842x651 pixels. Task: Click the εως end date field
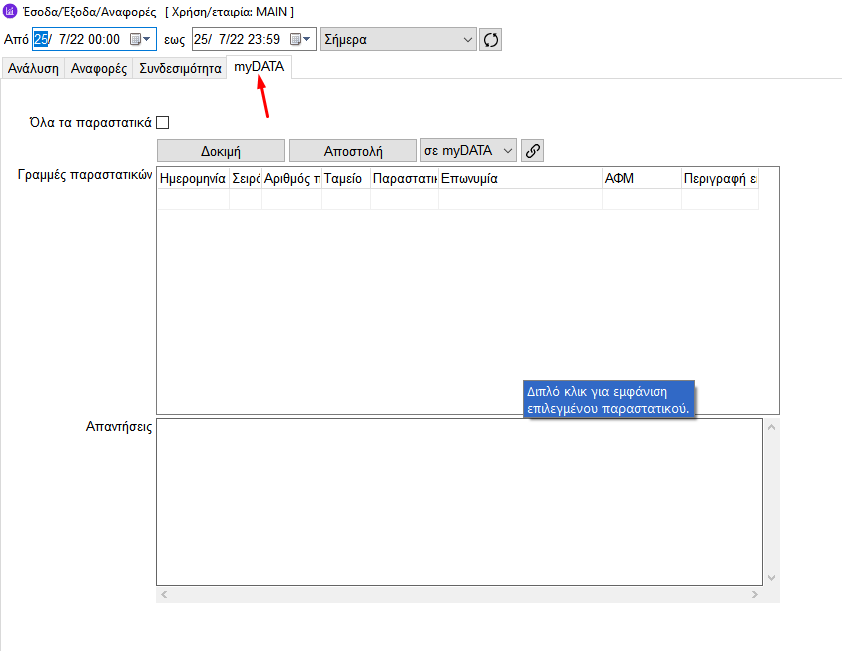(x=254, y=39)
